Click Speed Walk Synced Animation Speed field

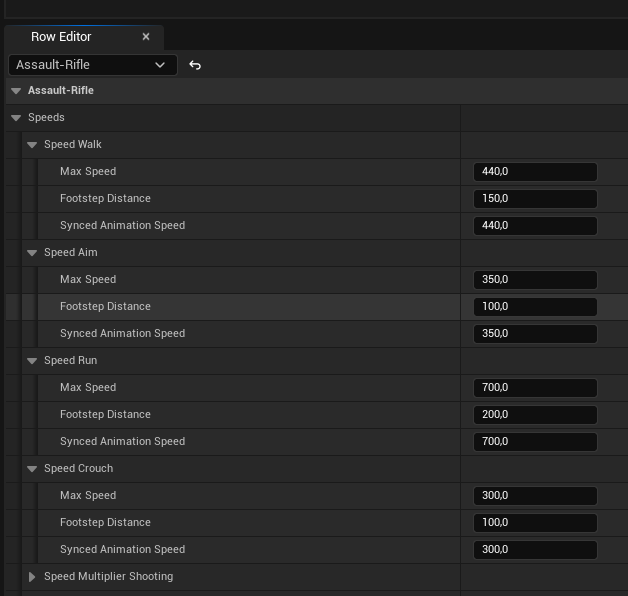[x=535, y=226]
